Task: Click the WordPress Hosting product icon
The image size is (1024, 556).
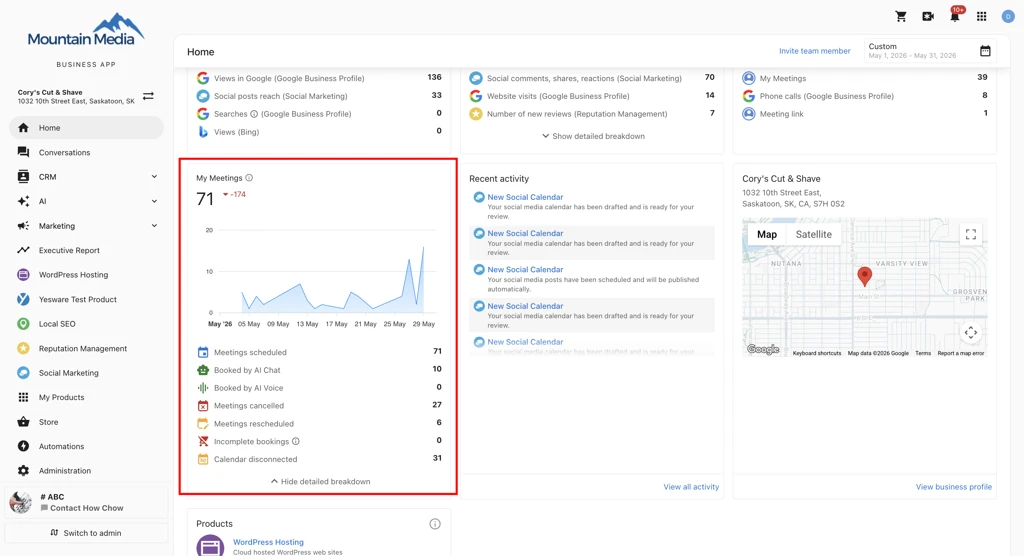Action: (210, 546)
